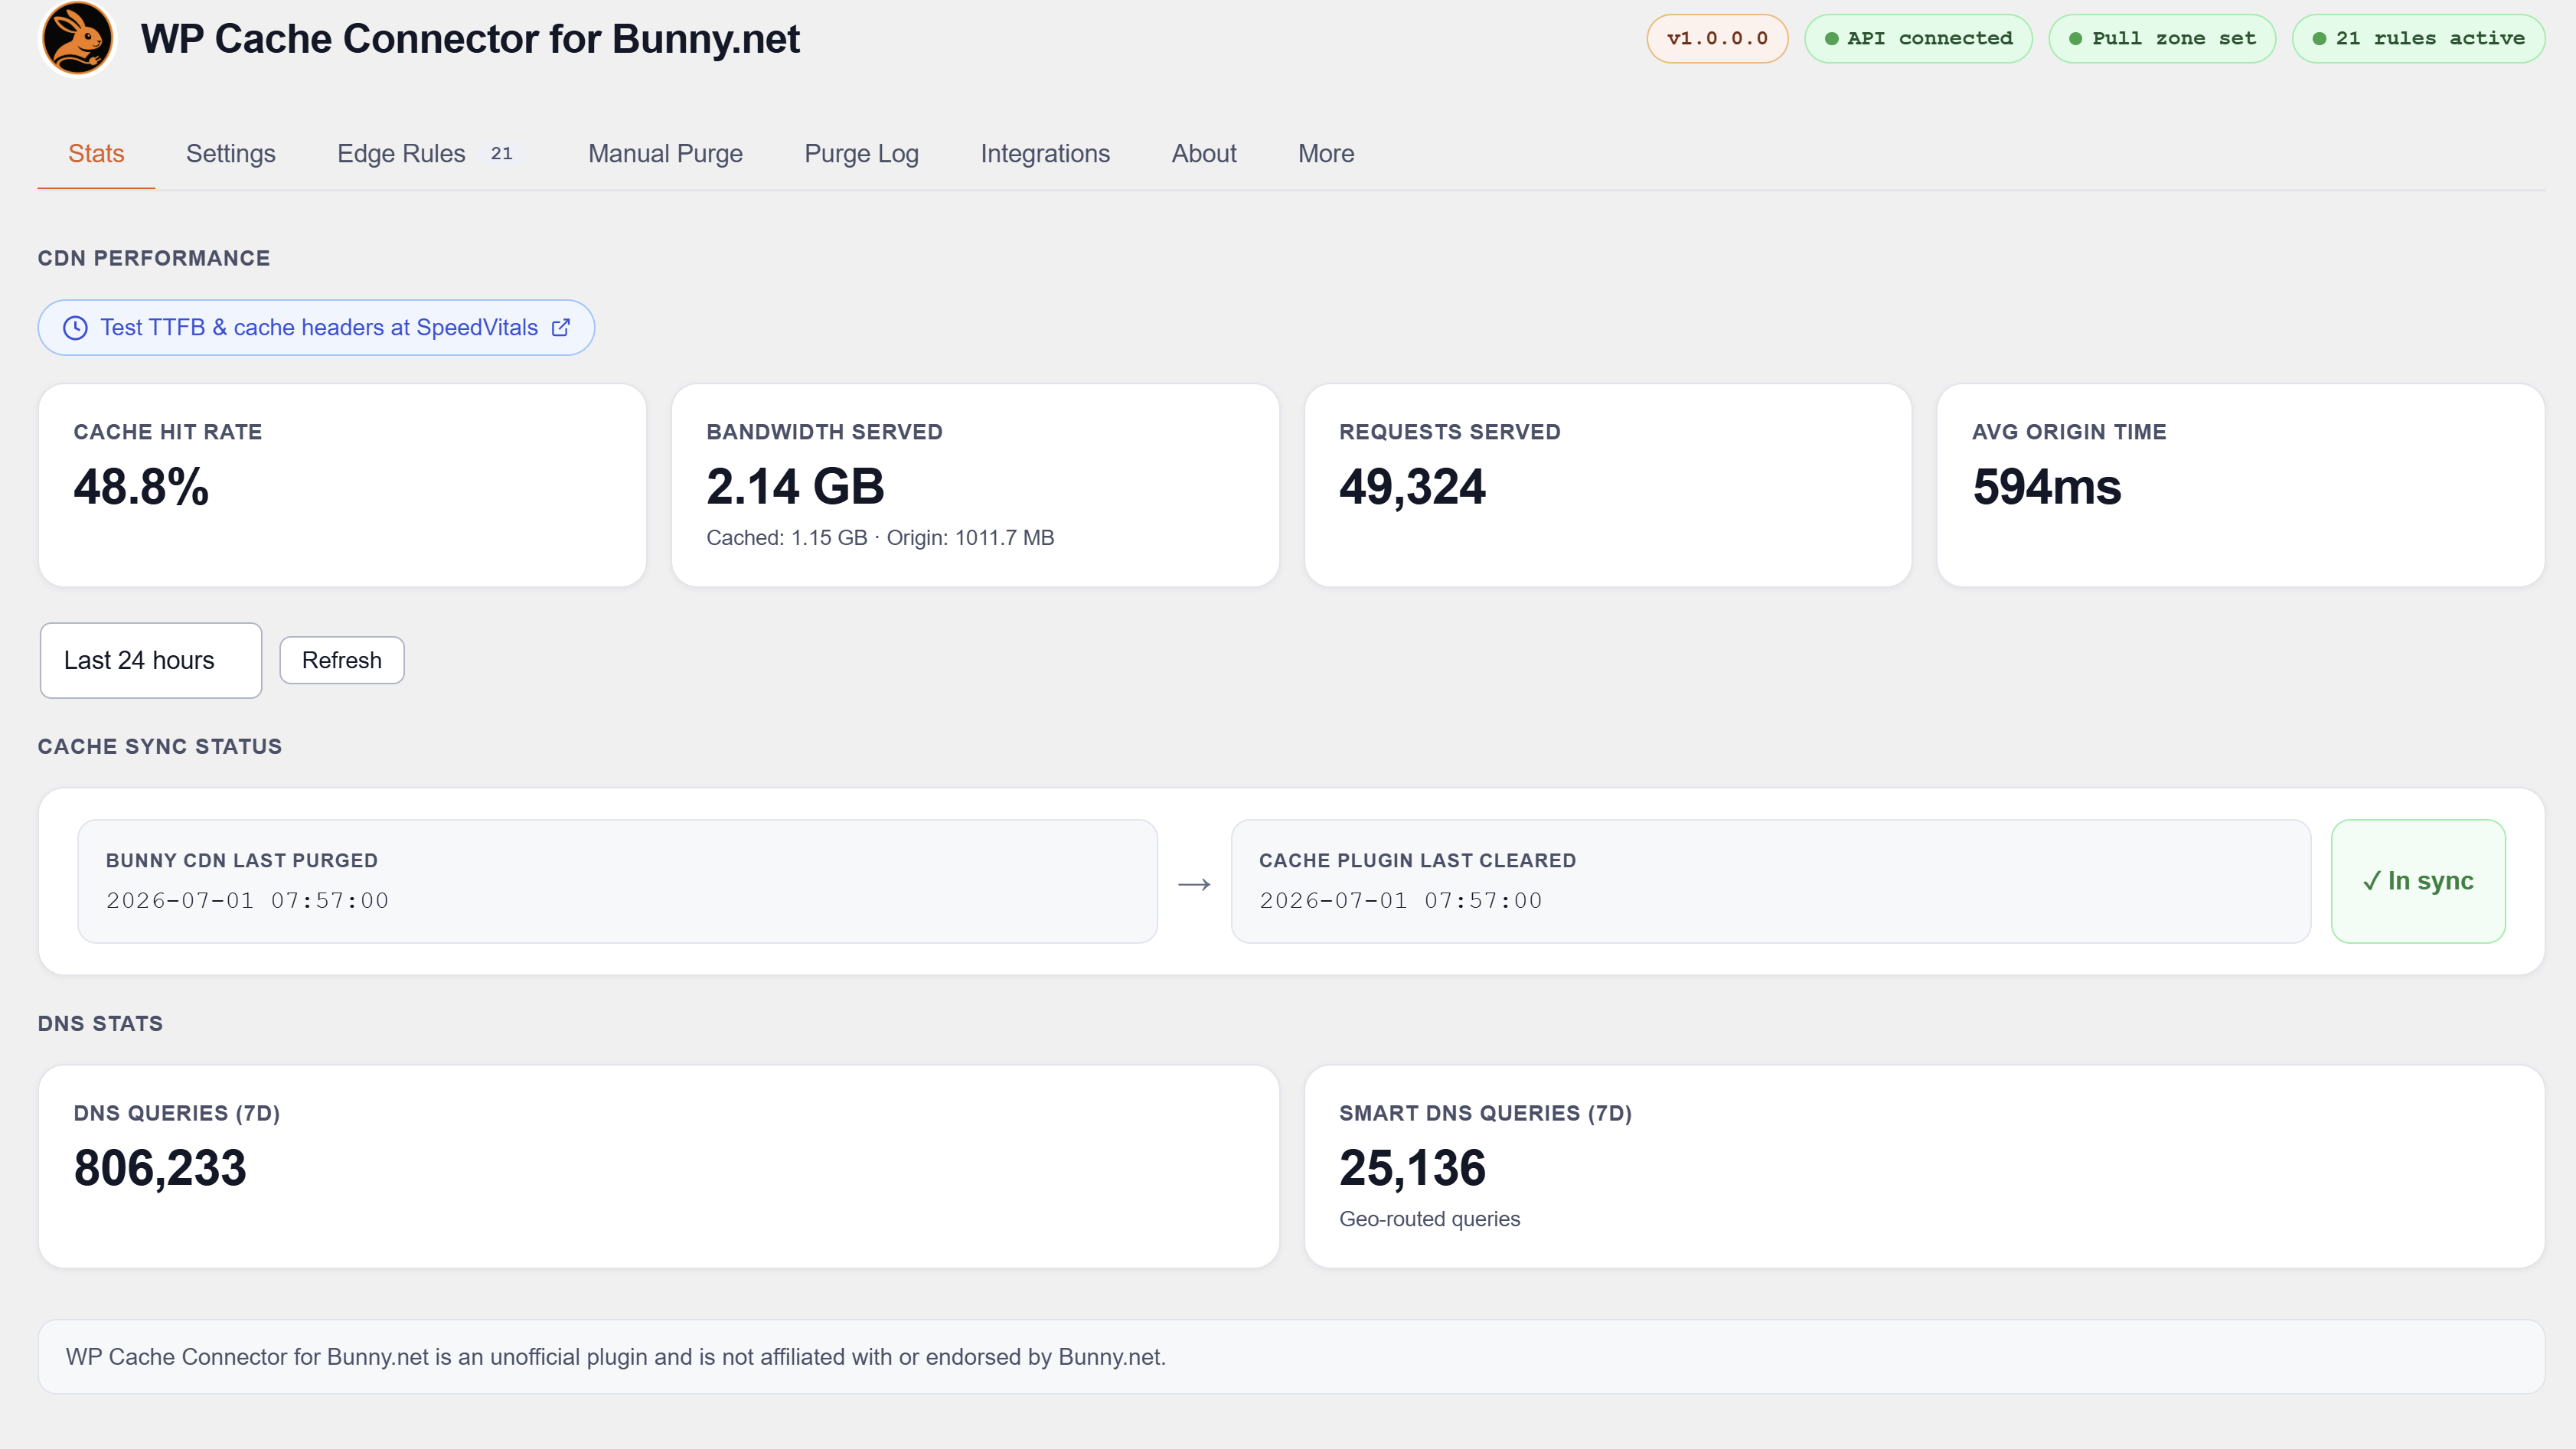The image size is (2576, 1449).
Task: Click the Refresh button
Action: (x=342, y=660)
